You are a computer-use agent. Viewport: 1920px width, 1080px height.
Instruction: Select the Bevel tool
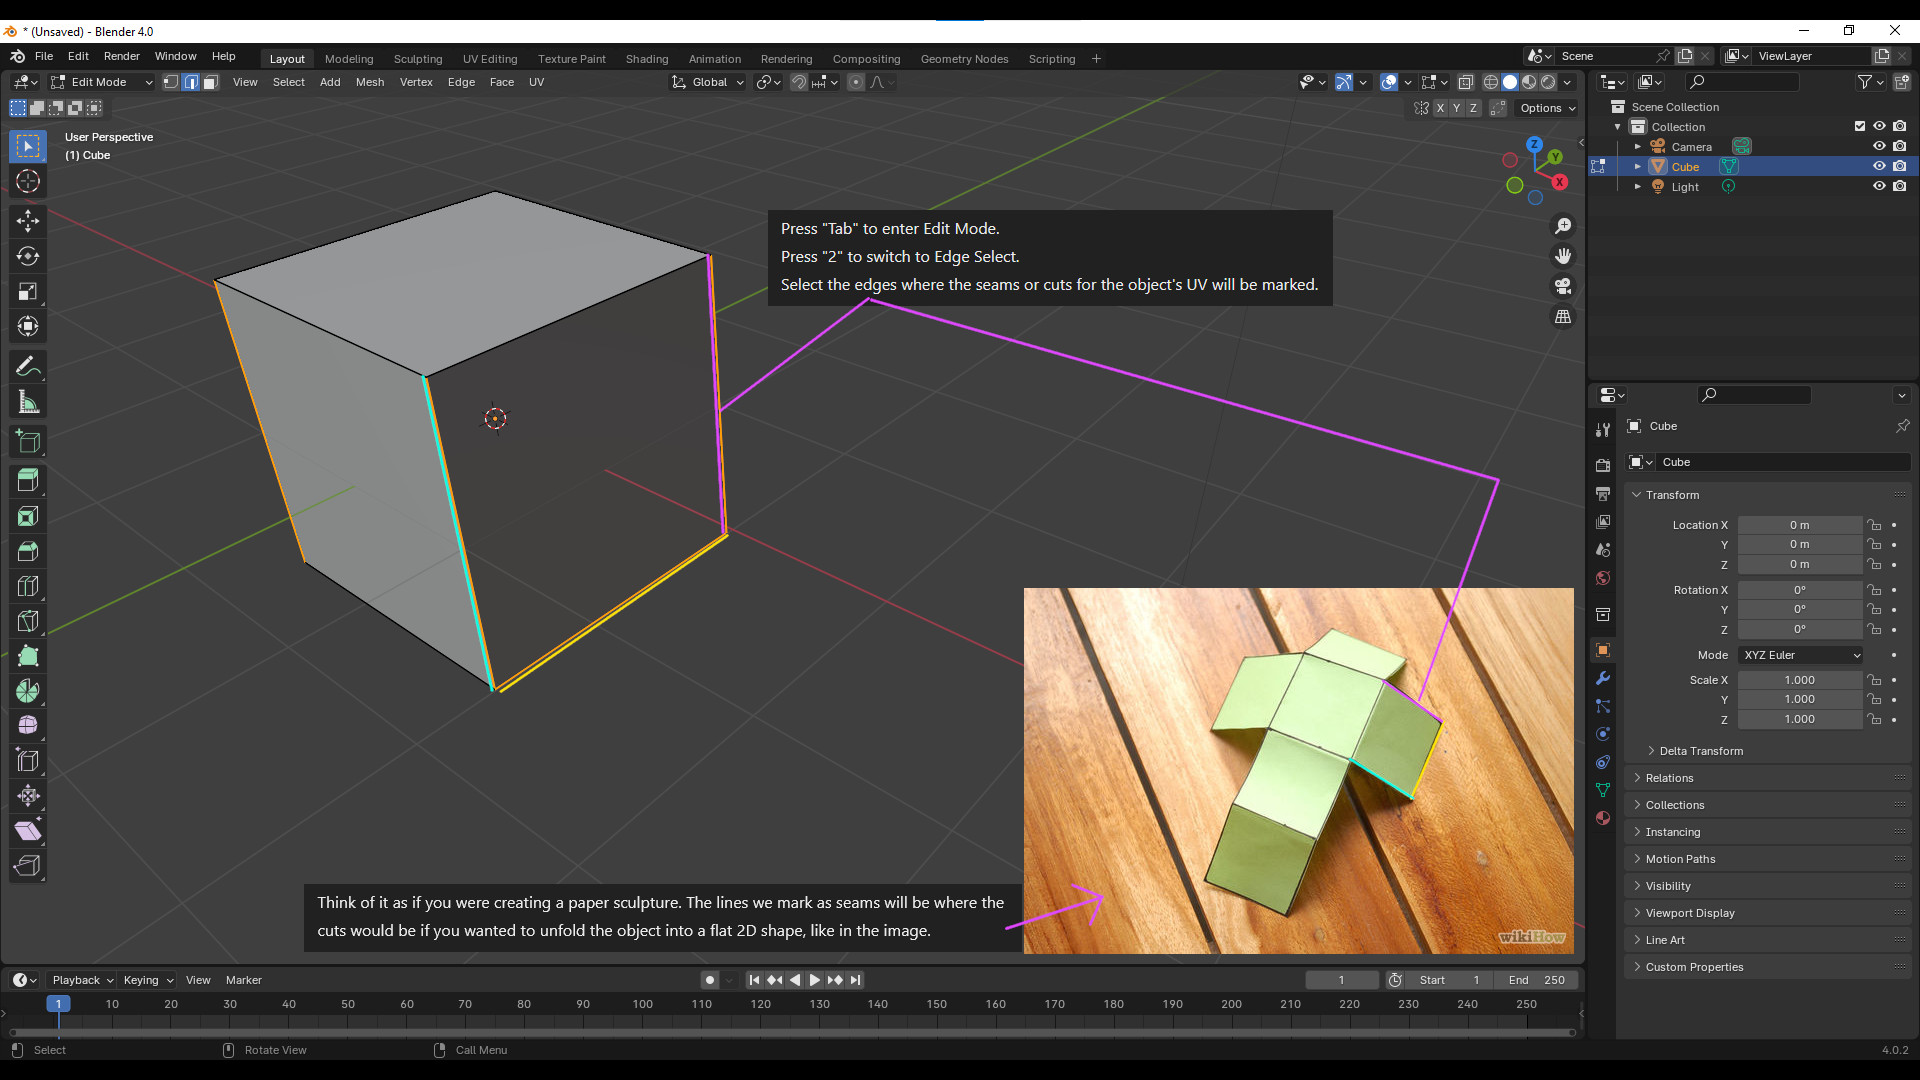coord(28,551)
